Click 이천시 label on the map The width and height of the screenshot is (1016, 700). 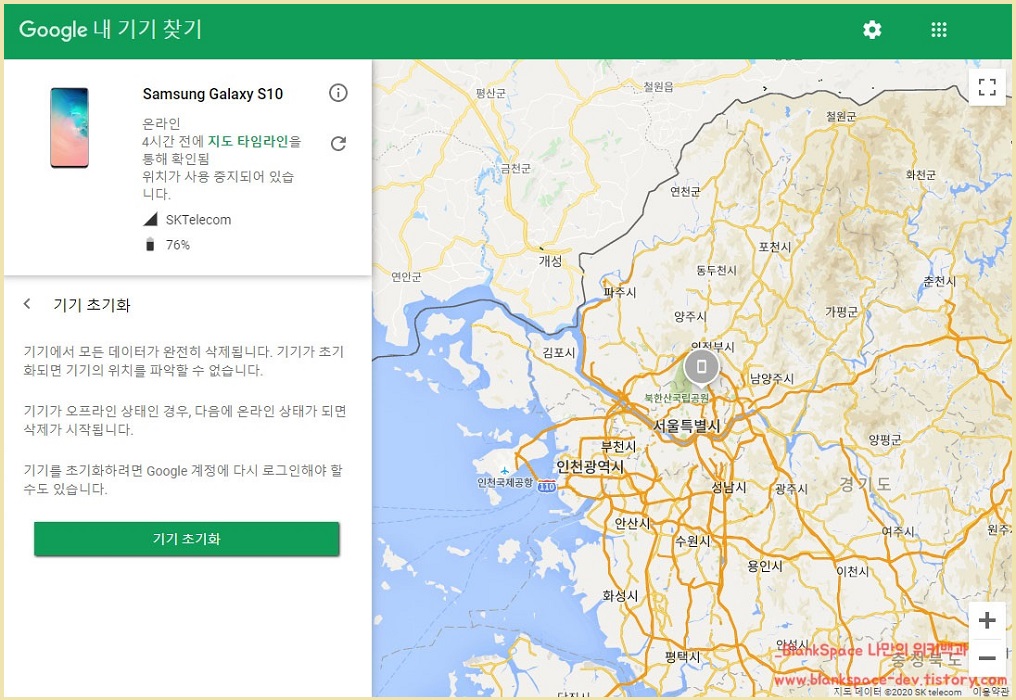click(x=852, y=571)
